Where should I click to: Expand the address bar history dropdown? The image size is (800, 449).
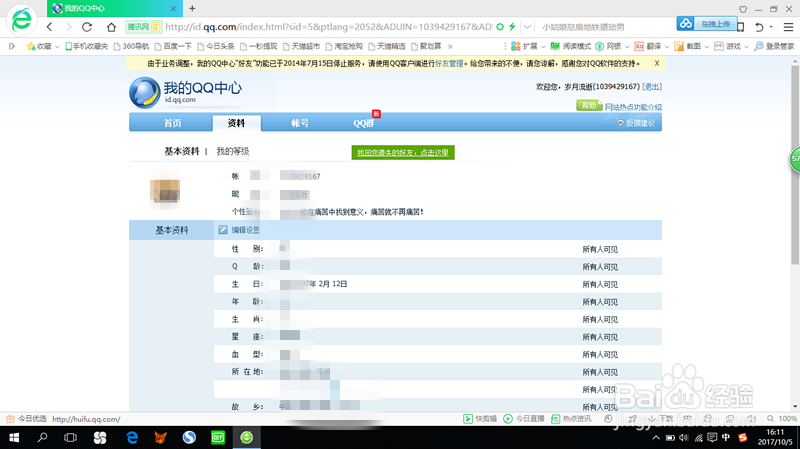527,27
